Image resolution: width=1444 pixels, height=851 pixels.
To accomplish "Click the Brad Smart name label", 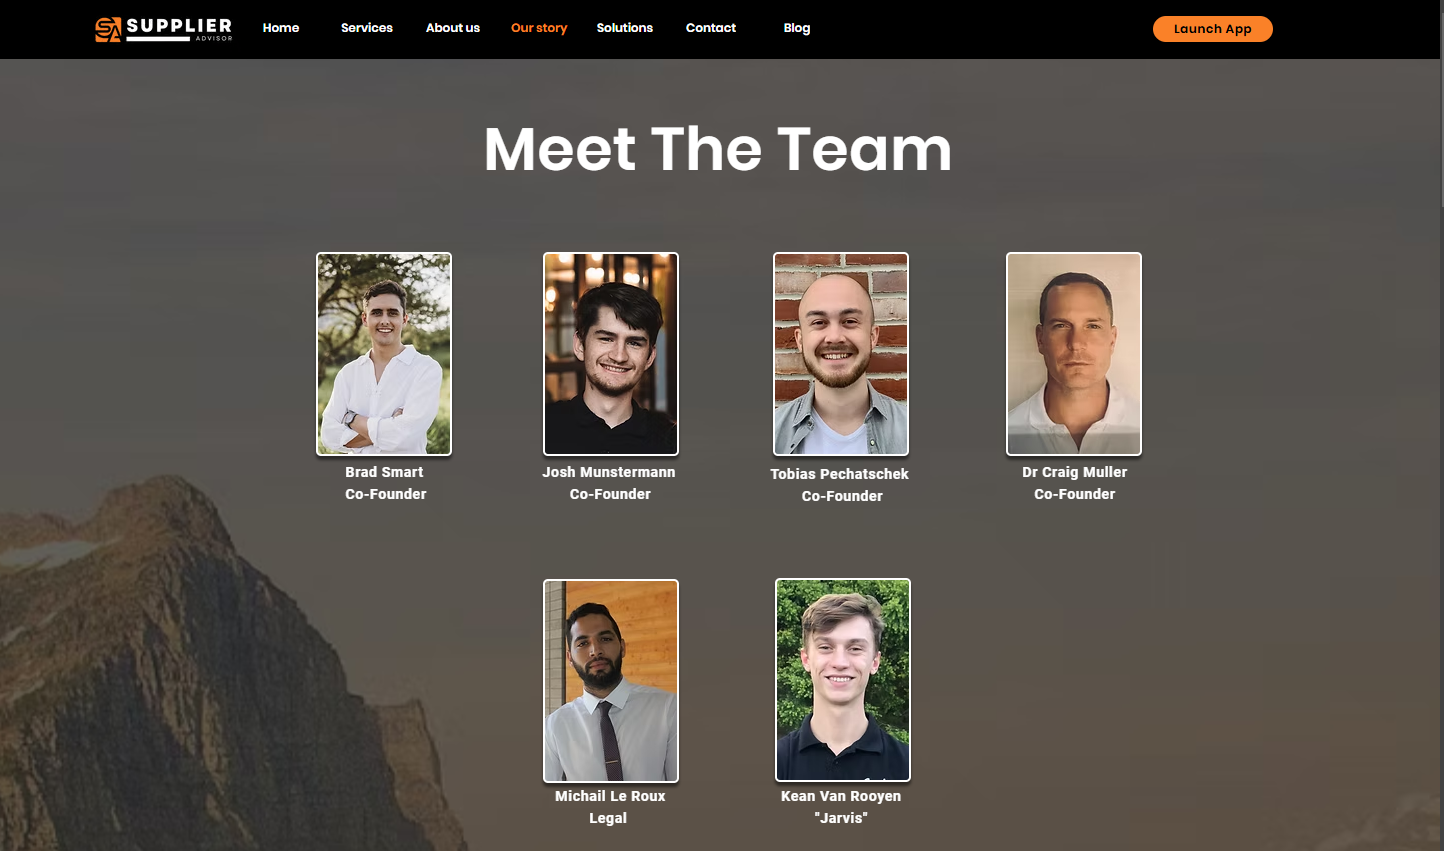I will pos(384,472).
